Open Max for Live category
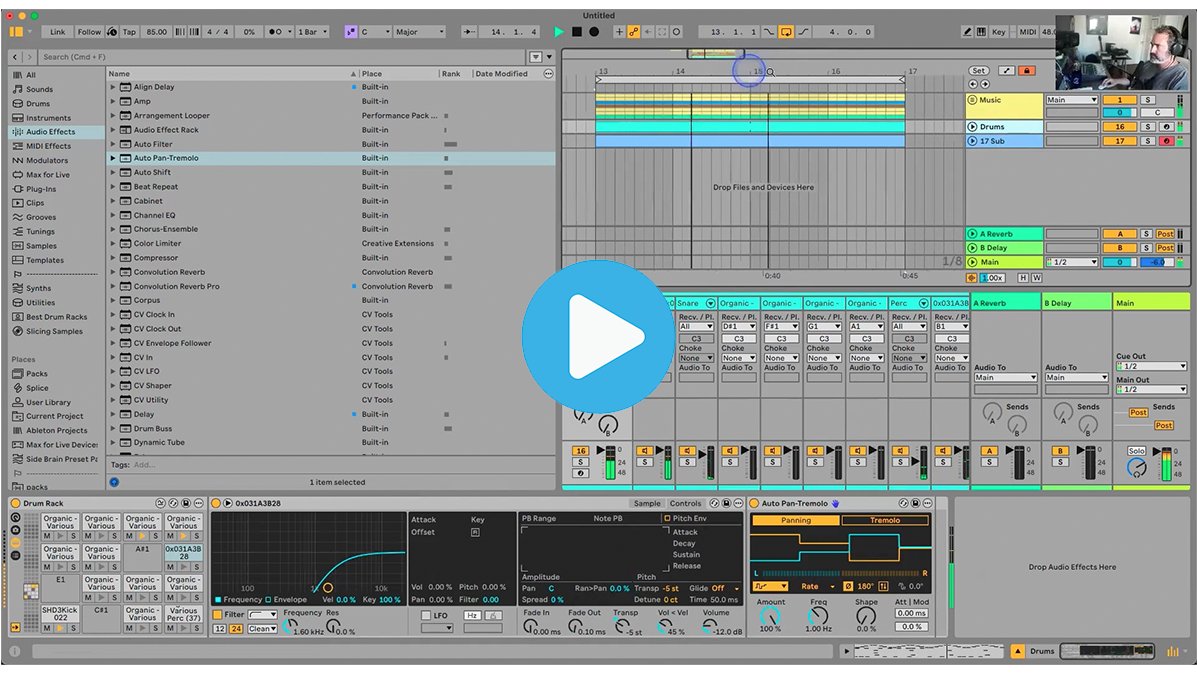The height and width of the screenshot is (673, 1197). pos(47,175)
